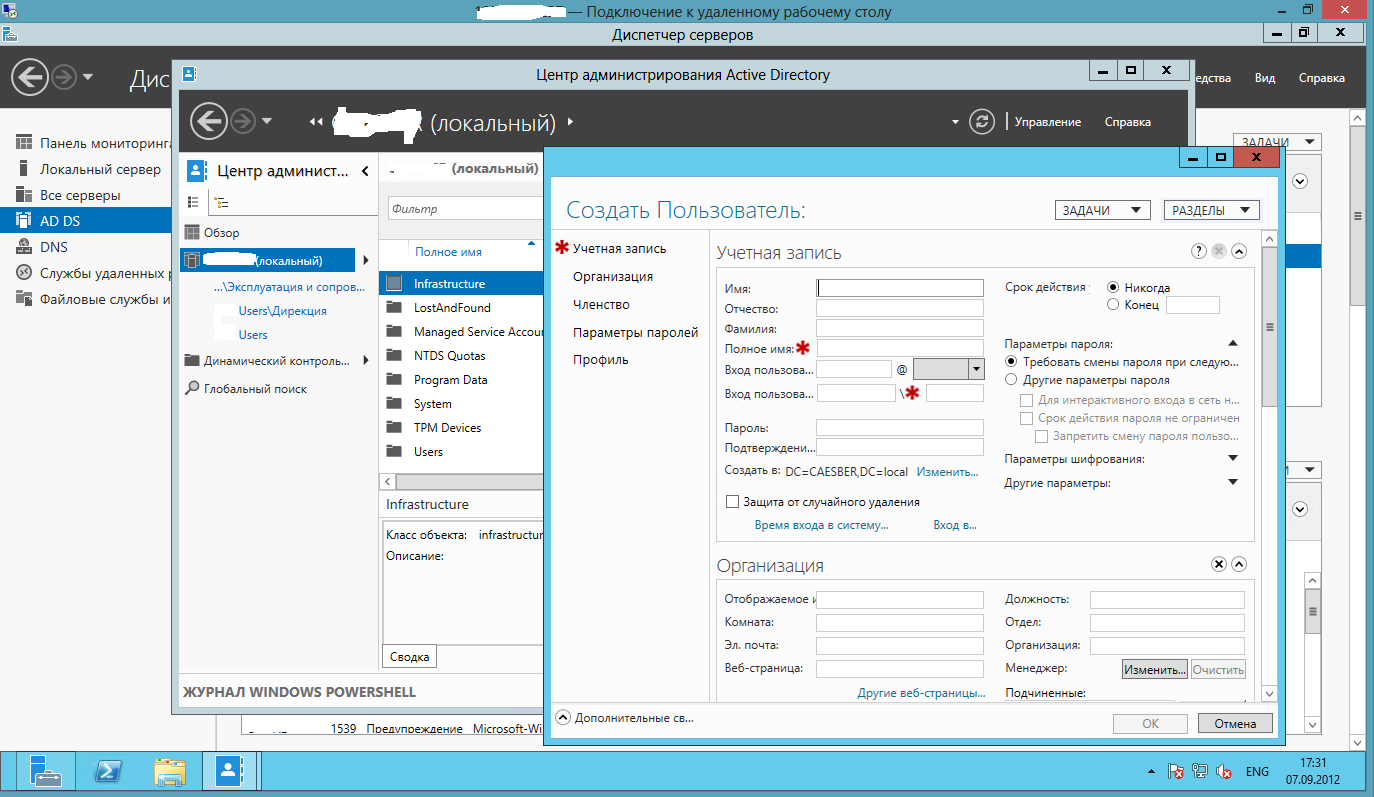Open the РАЗДЕЛЫ dropdown
Screen dimensions: 1374x797
(x=1211, y=210)
